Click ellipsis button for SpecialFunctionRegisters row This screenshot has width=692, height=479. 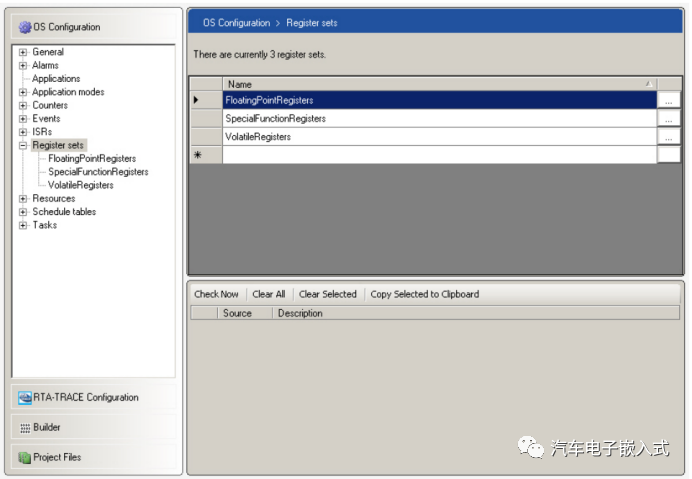point(669,119)
